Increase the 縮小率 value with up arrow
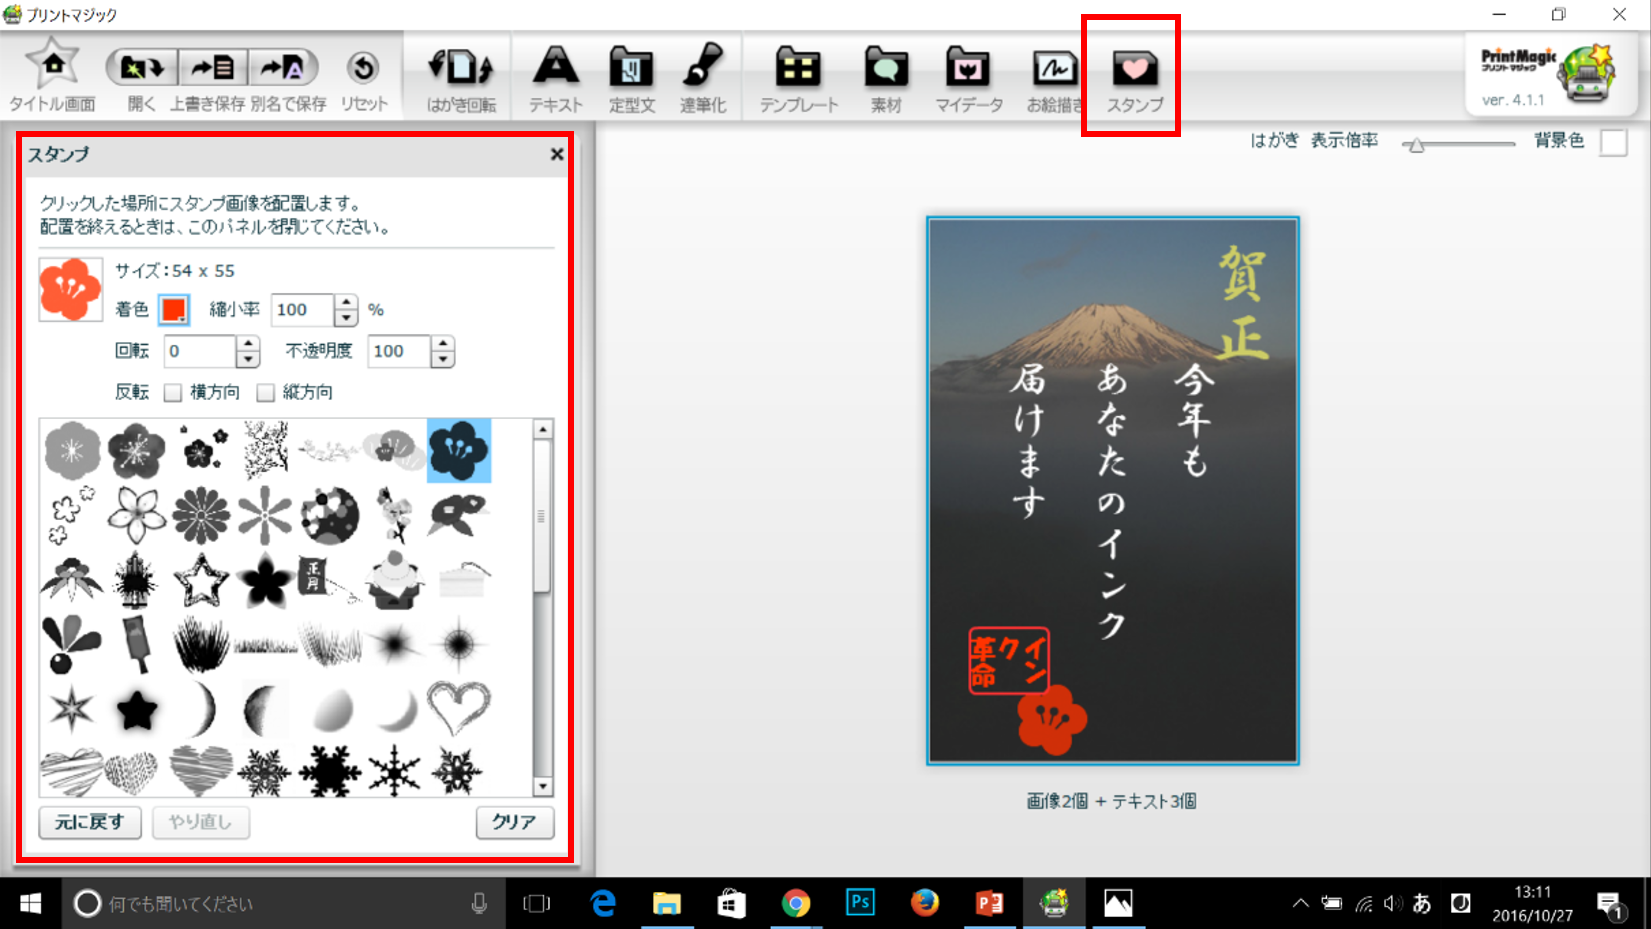 click(346, 302)
